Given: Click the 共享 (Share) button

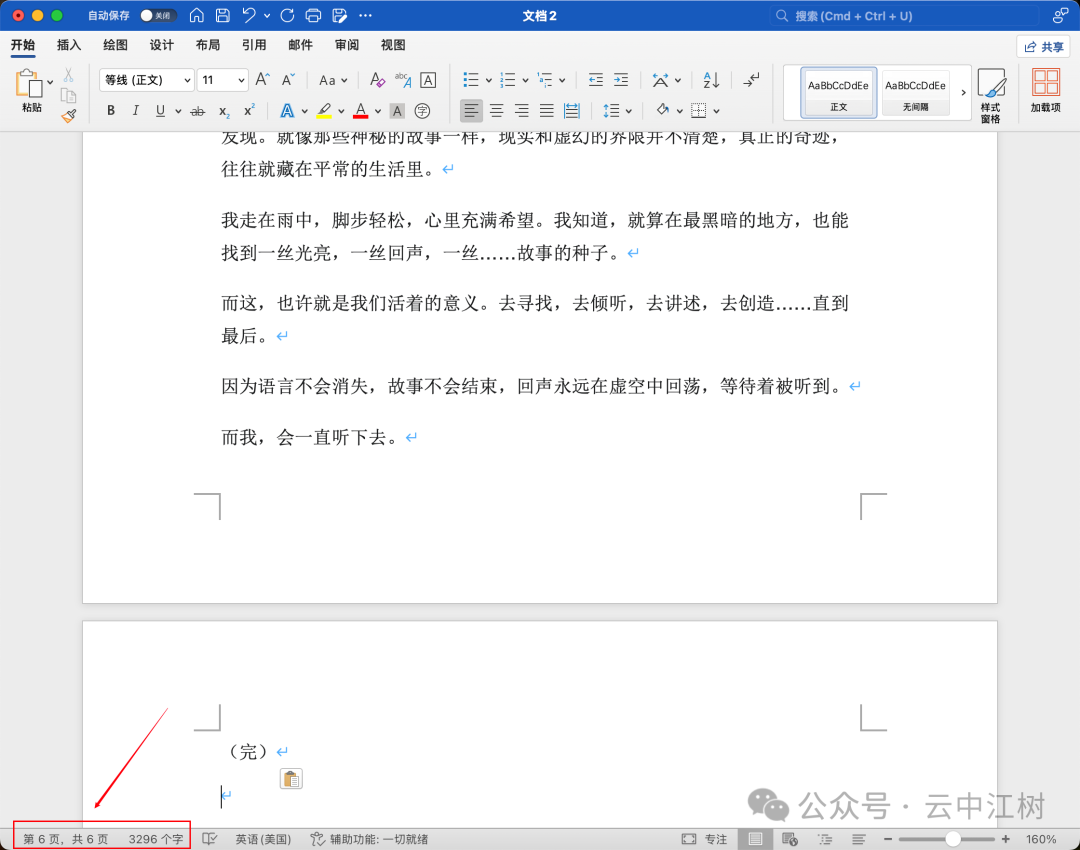Looking at the screenshot, I should coord(1043,47).
